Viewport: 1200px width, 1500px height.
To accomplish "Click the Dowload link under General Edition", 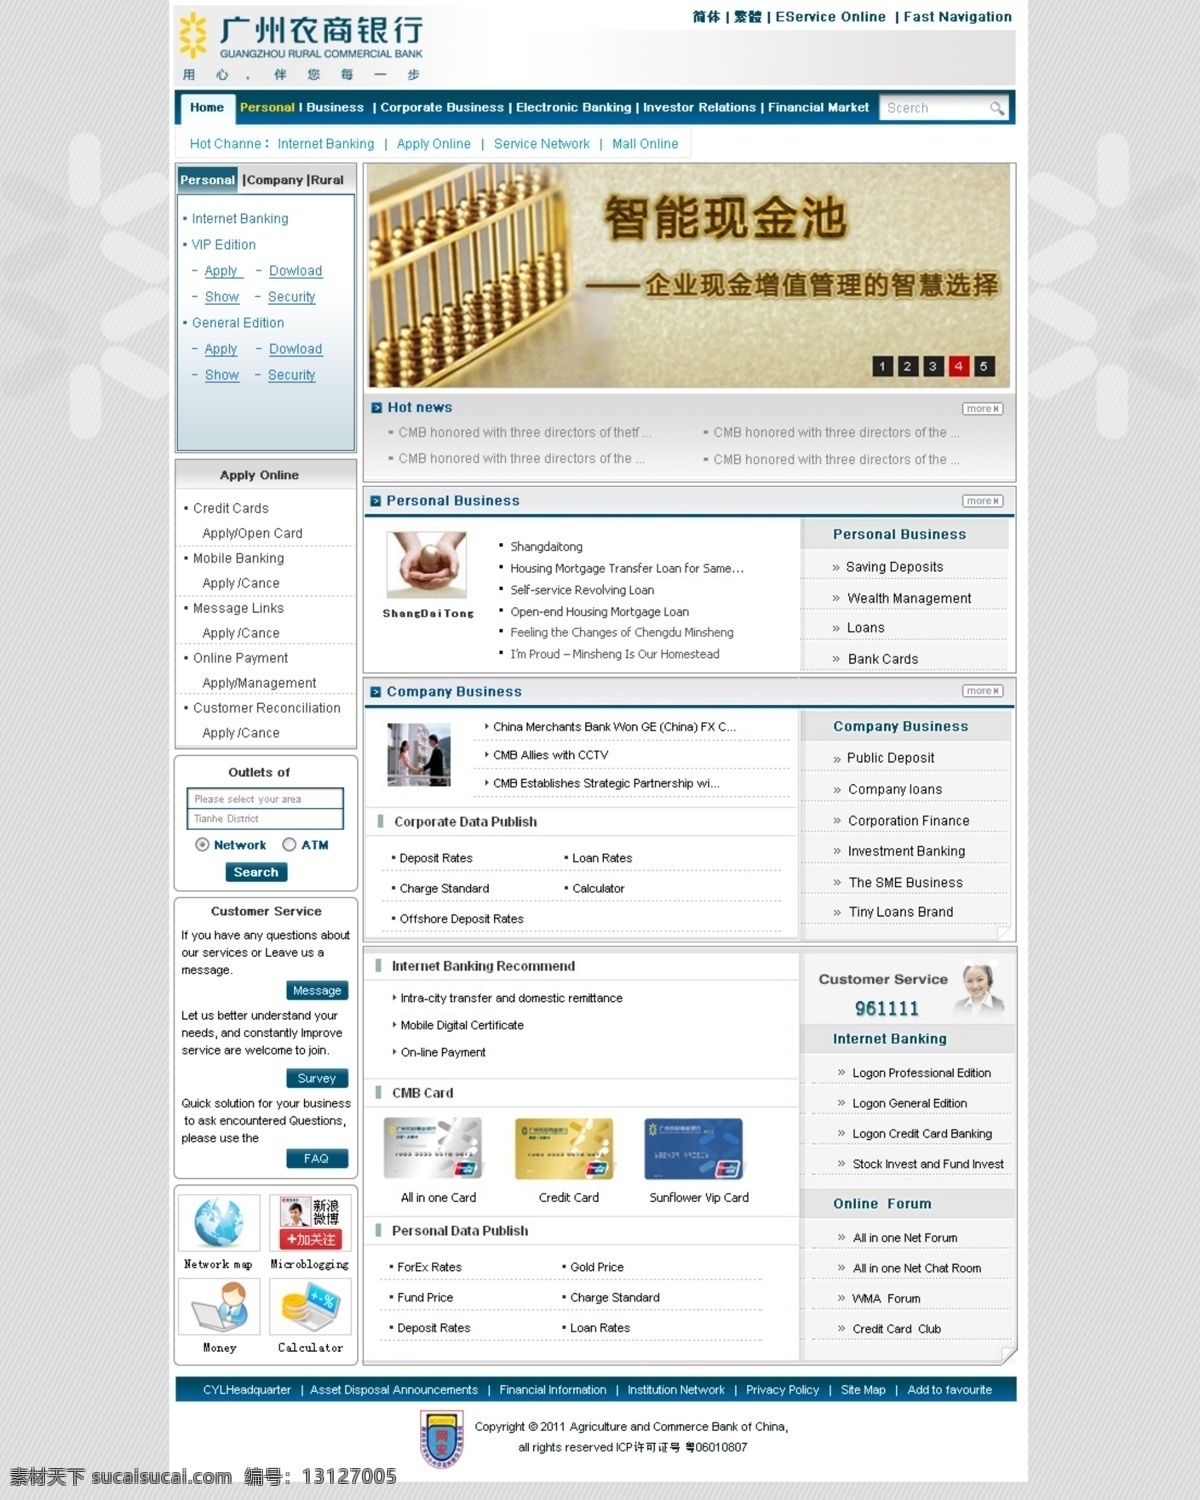I will 295,349.
